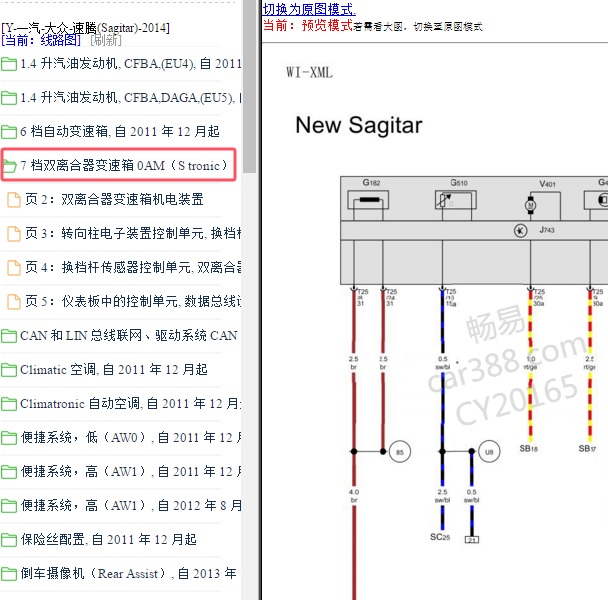Click folder icon for Climatronic 自动空调
608x600 pixels.
pyautogui.click(x=9, y=404)
